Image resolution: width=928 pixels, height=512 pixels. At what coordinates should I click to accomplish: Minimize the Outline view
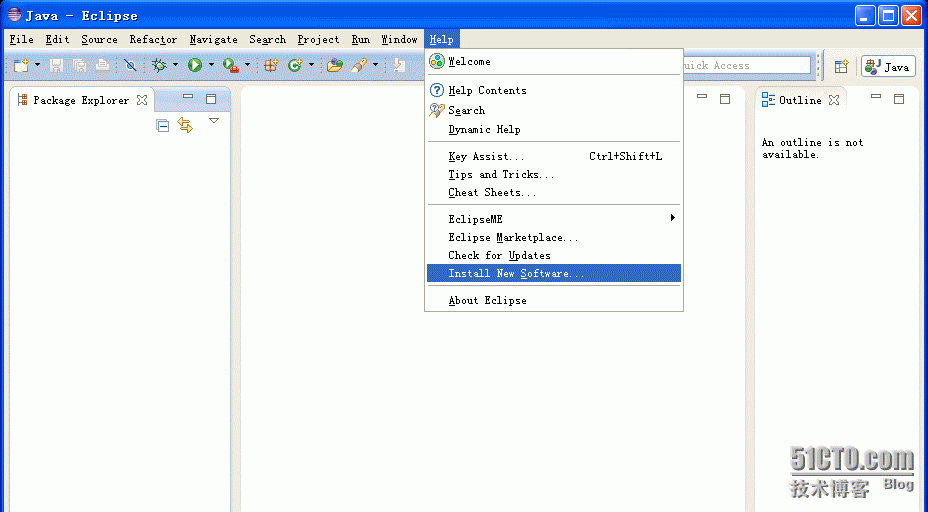[876, 96]
